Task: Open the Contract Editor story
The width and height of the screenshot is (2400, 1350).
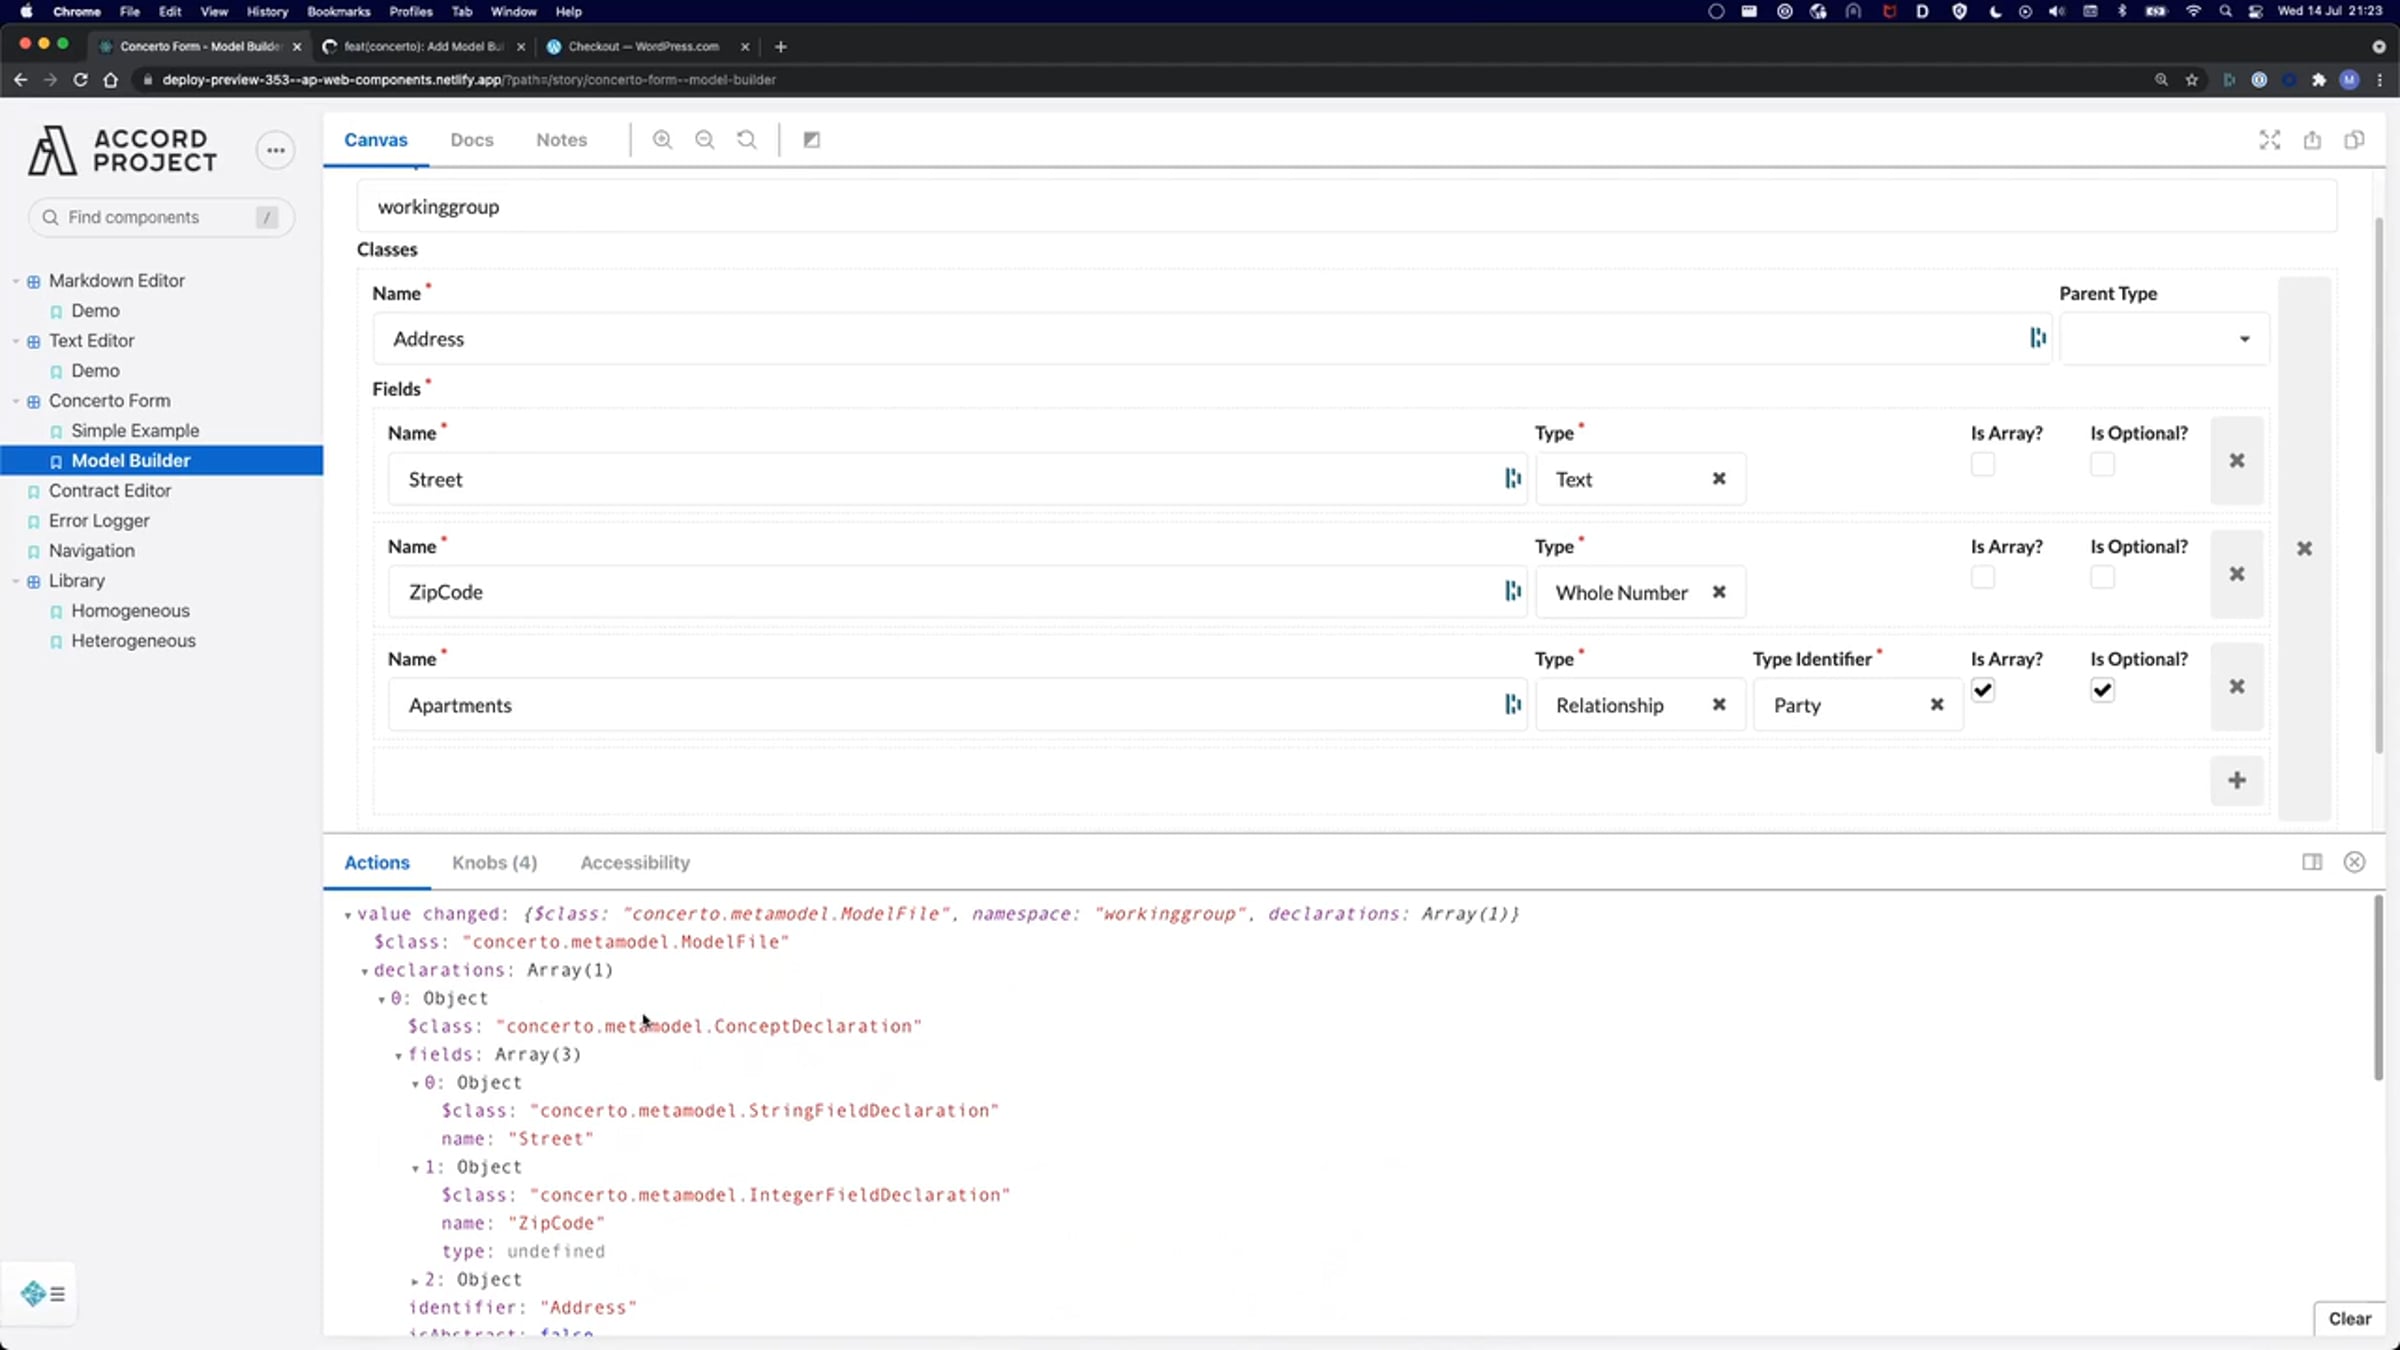Action: 110,491
